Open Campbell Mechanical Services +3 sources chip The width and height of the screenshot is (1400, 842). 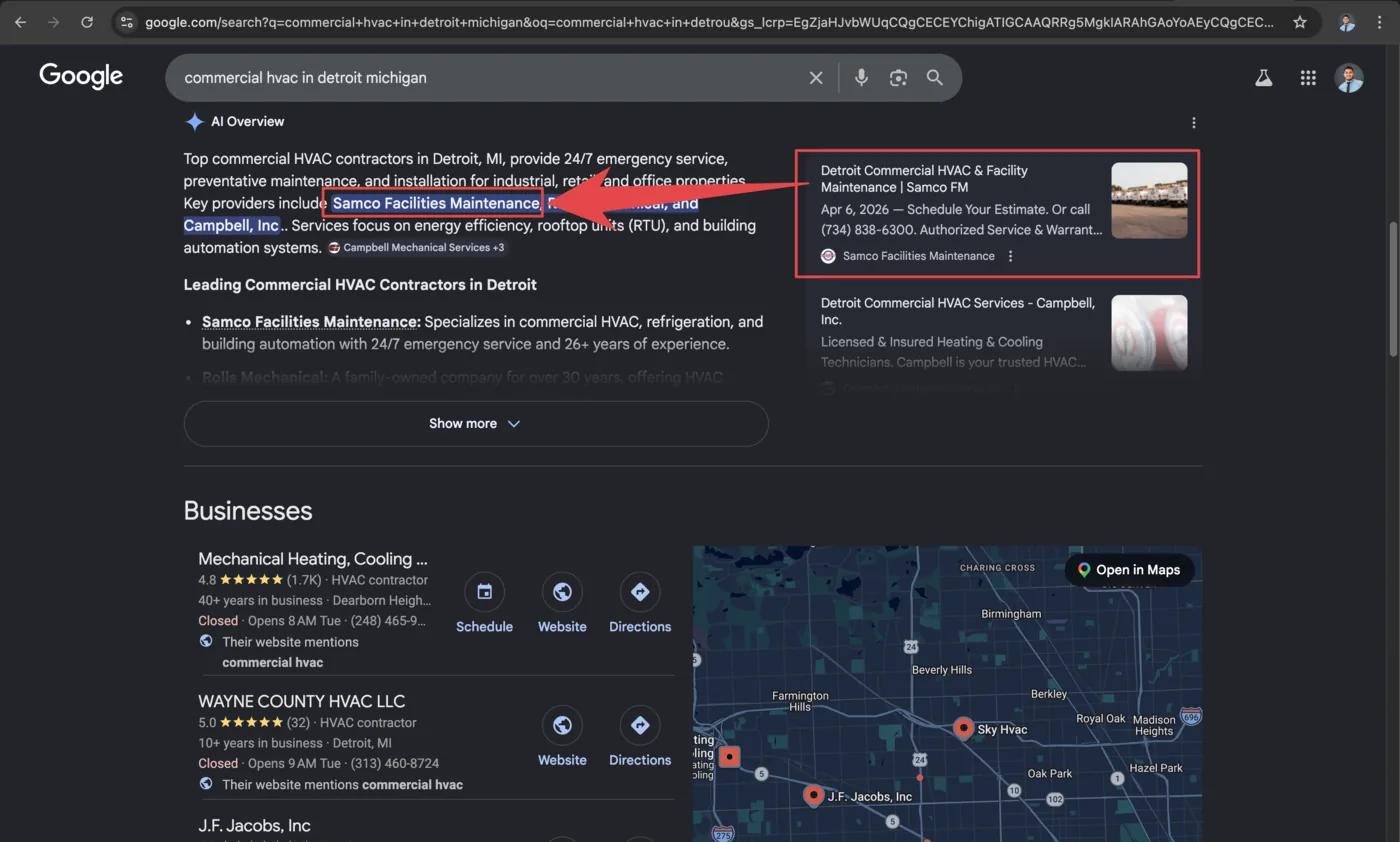(x=417, y=248)
